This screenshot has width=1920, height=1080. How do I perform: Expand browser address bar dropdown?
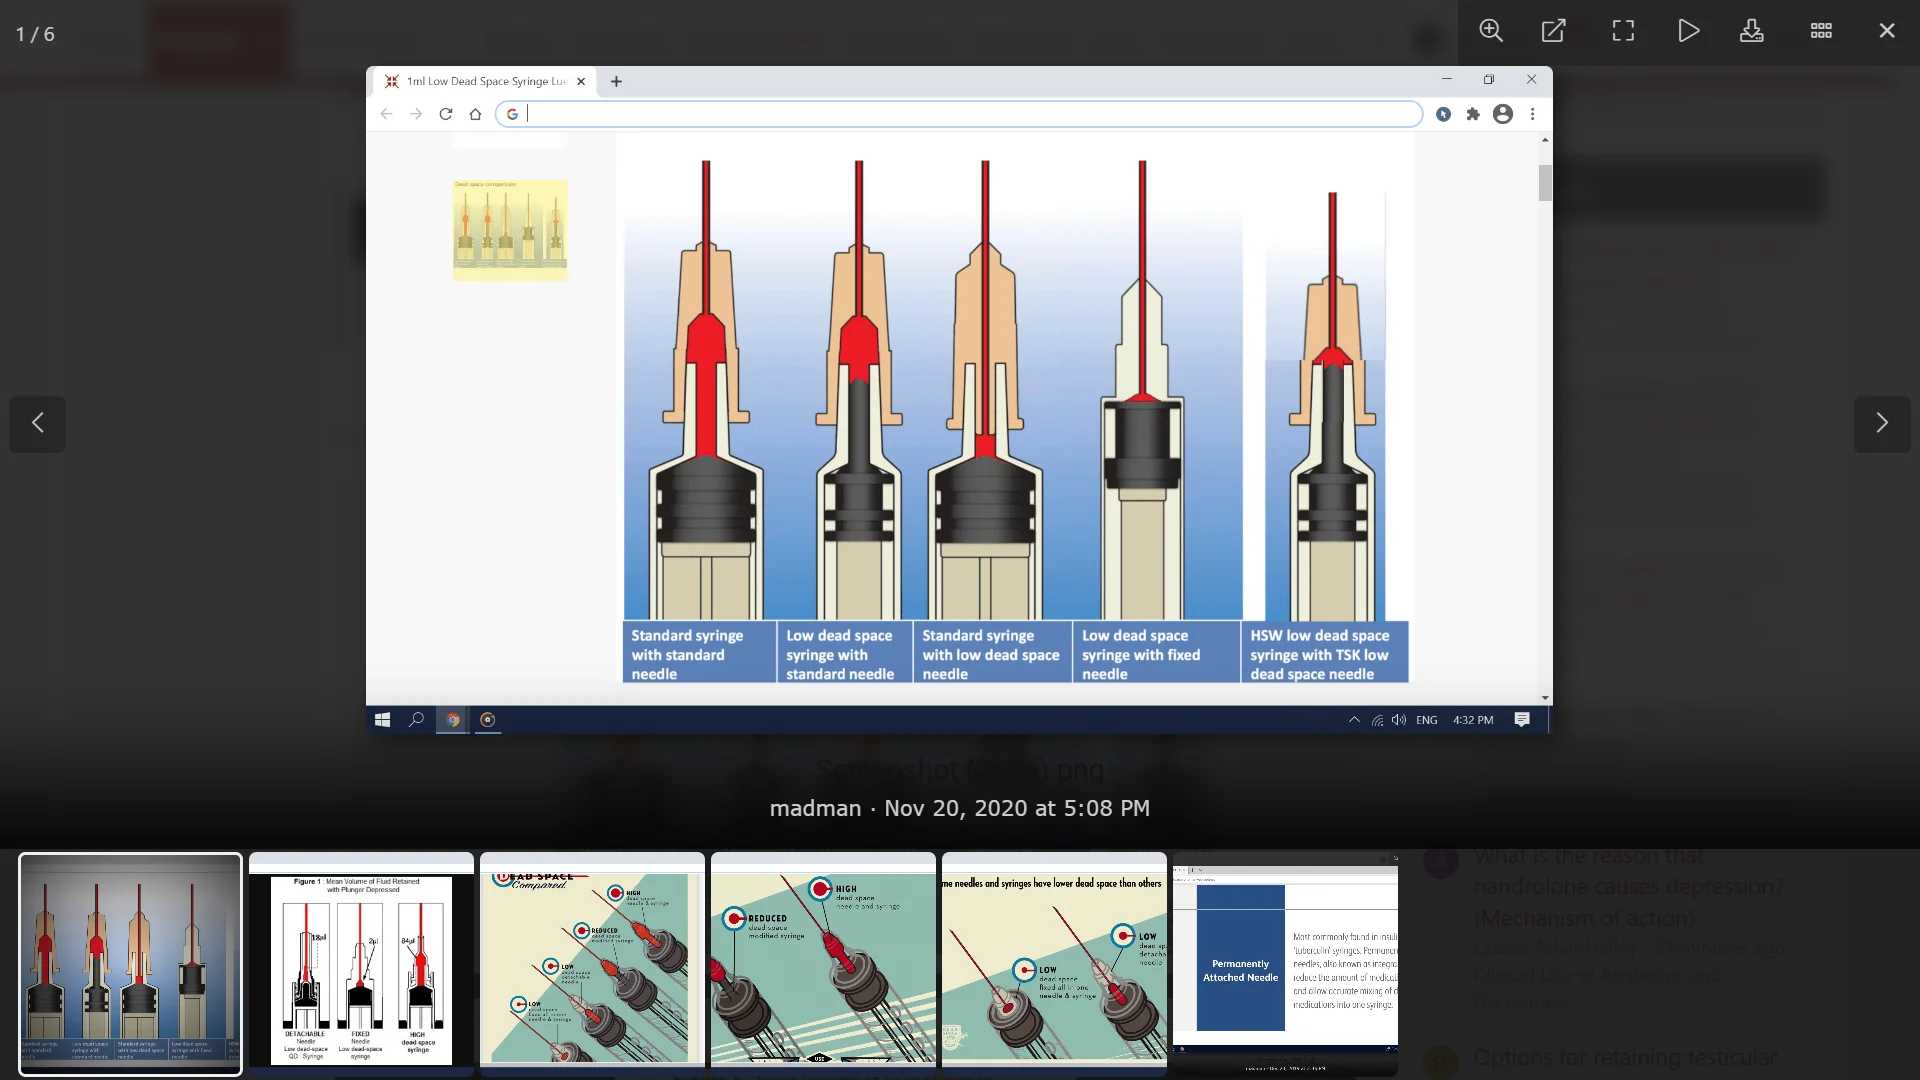coord(959,113)
